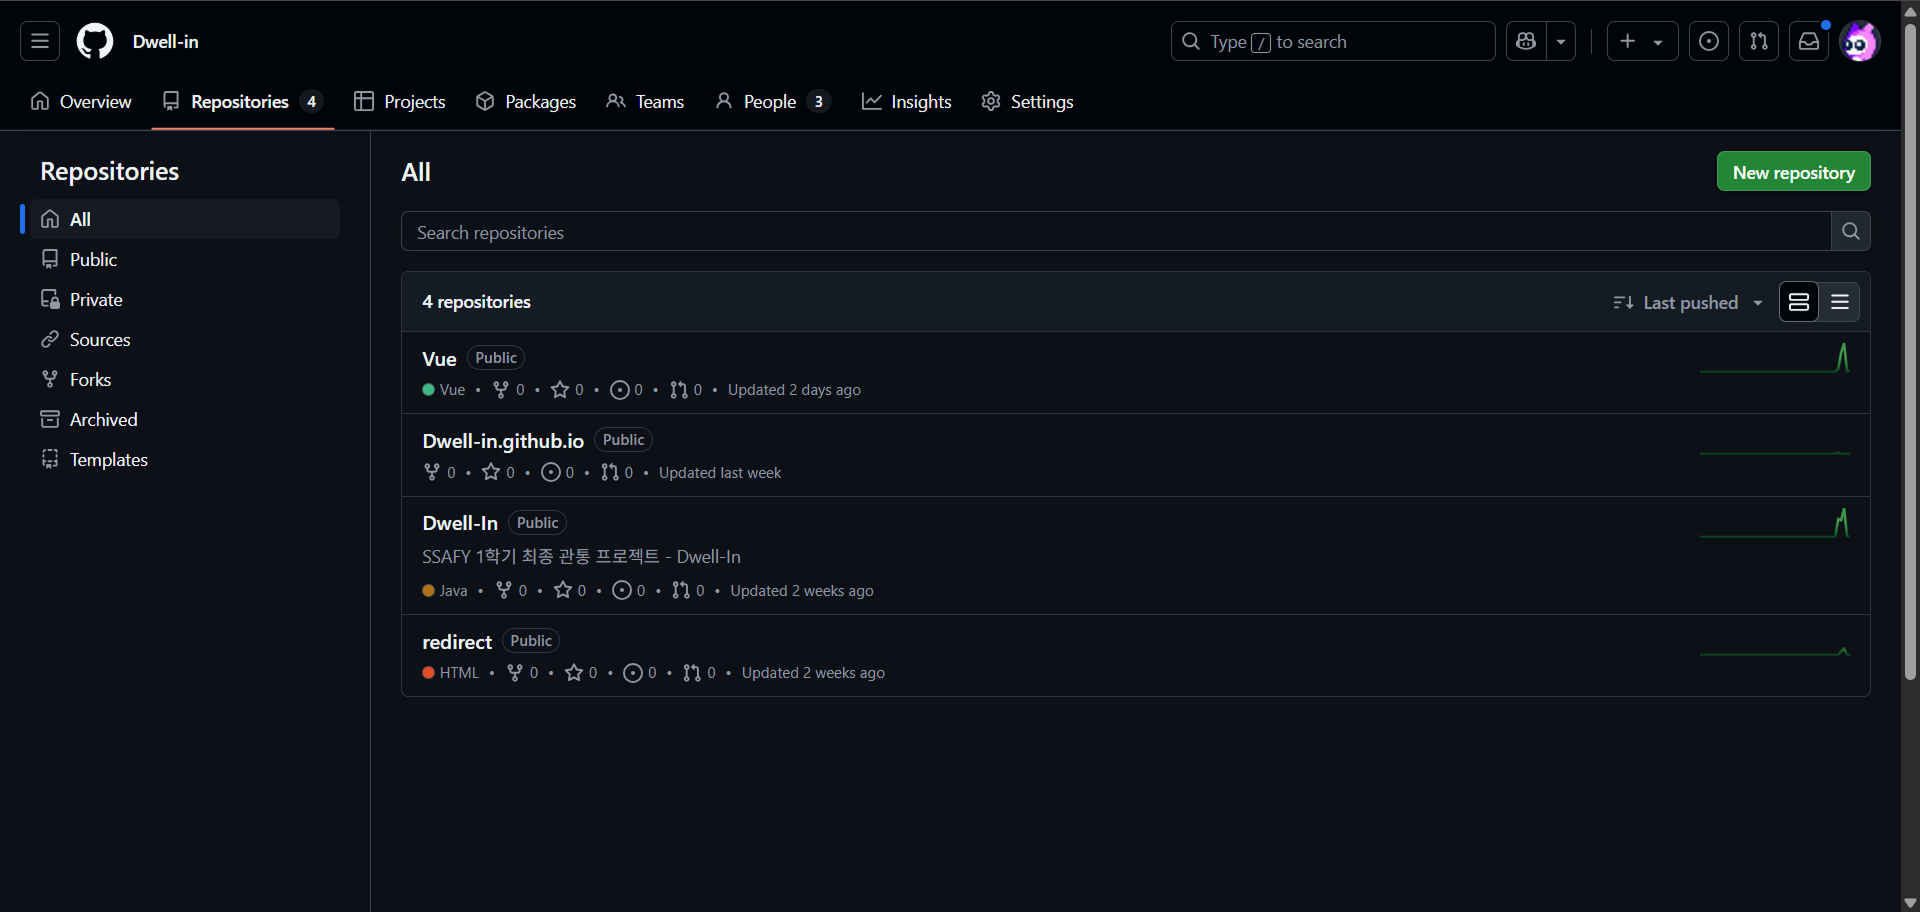The width and height of the screenshot is (1920, 912).
Task: Focus the global search field
Action: click(x=1333, y=41)
